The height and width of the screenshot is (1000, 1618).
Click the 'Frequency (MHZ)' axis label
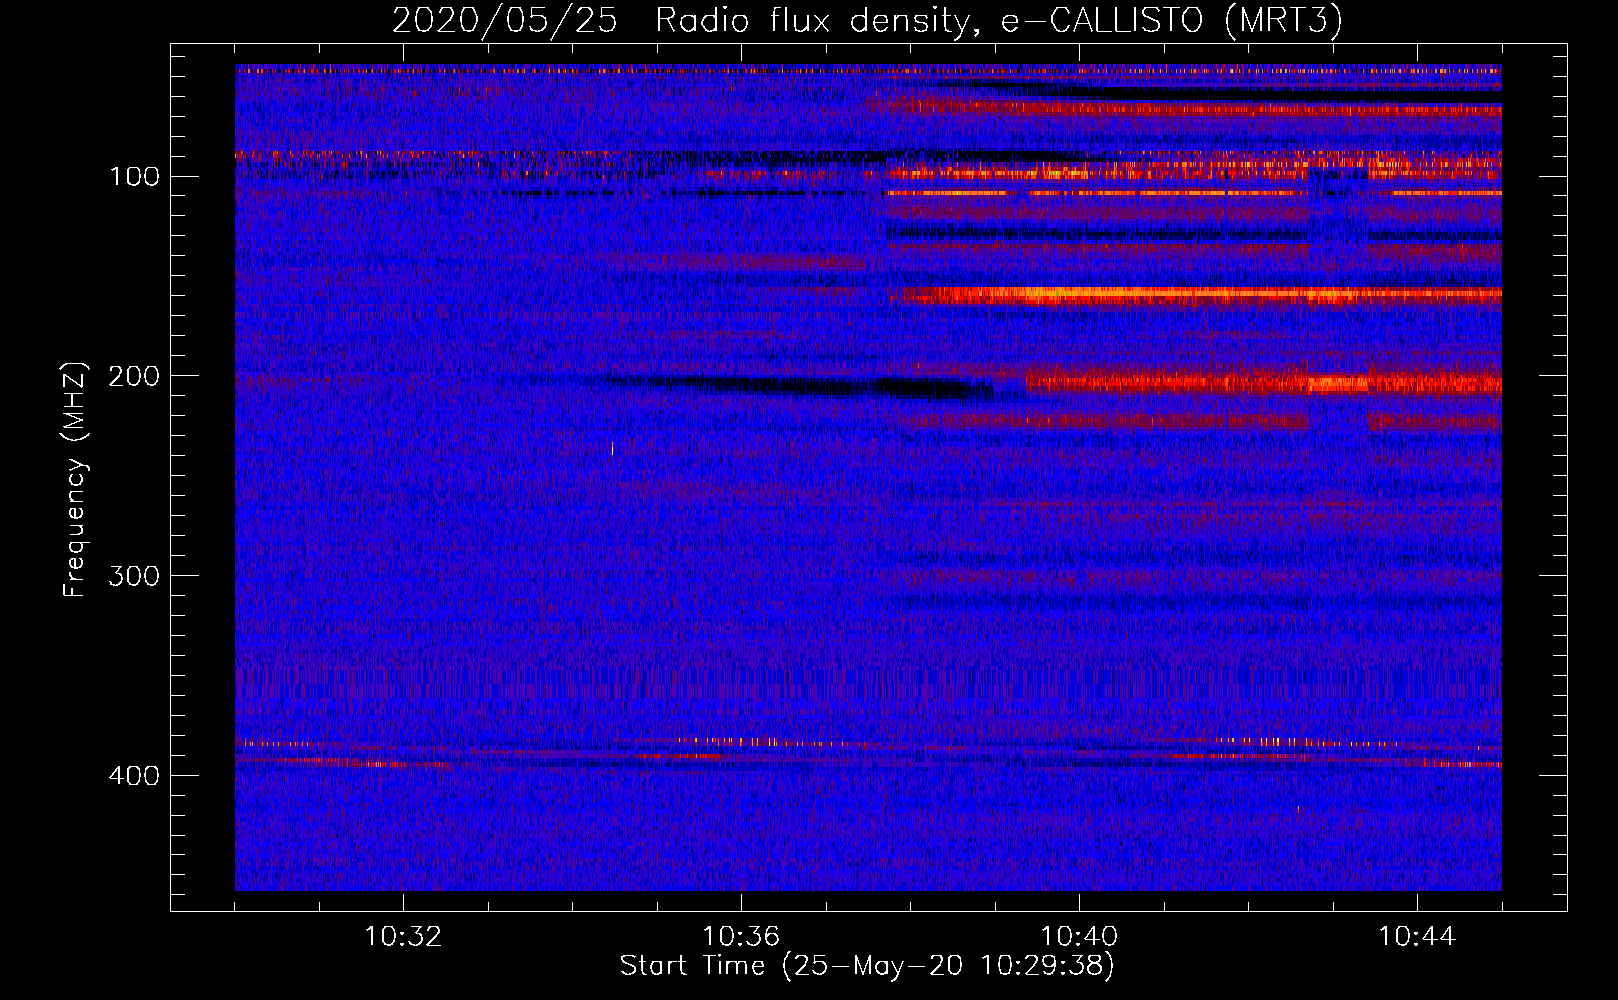(x=75, y=480)
